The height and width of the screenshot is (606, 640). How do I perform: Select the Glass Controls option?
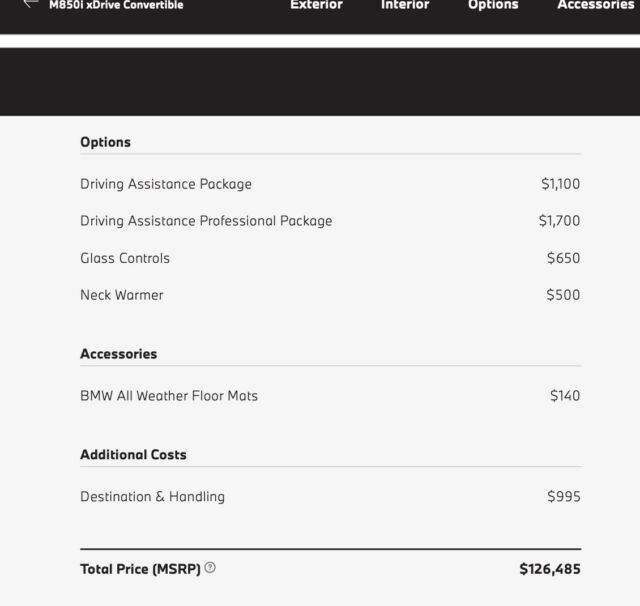point(125,258)
